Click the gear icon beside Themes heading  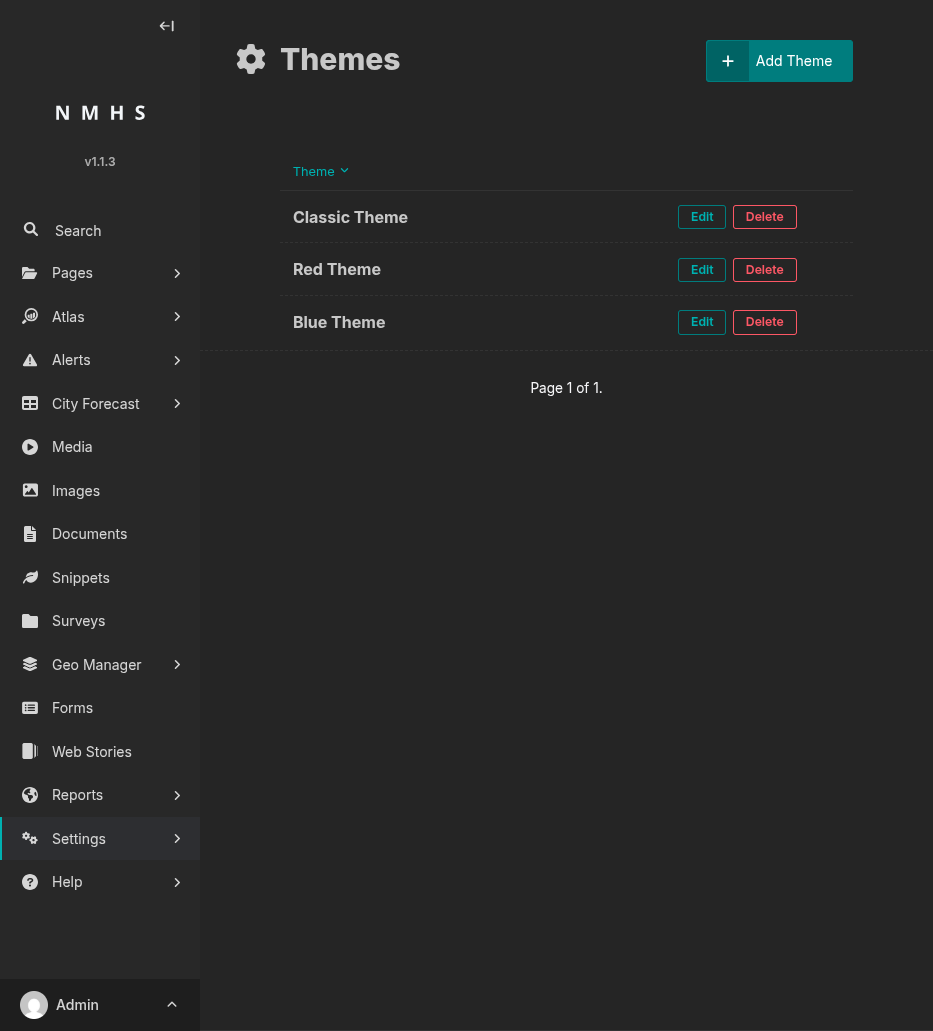251,60
